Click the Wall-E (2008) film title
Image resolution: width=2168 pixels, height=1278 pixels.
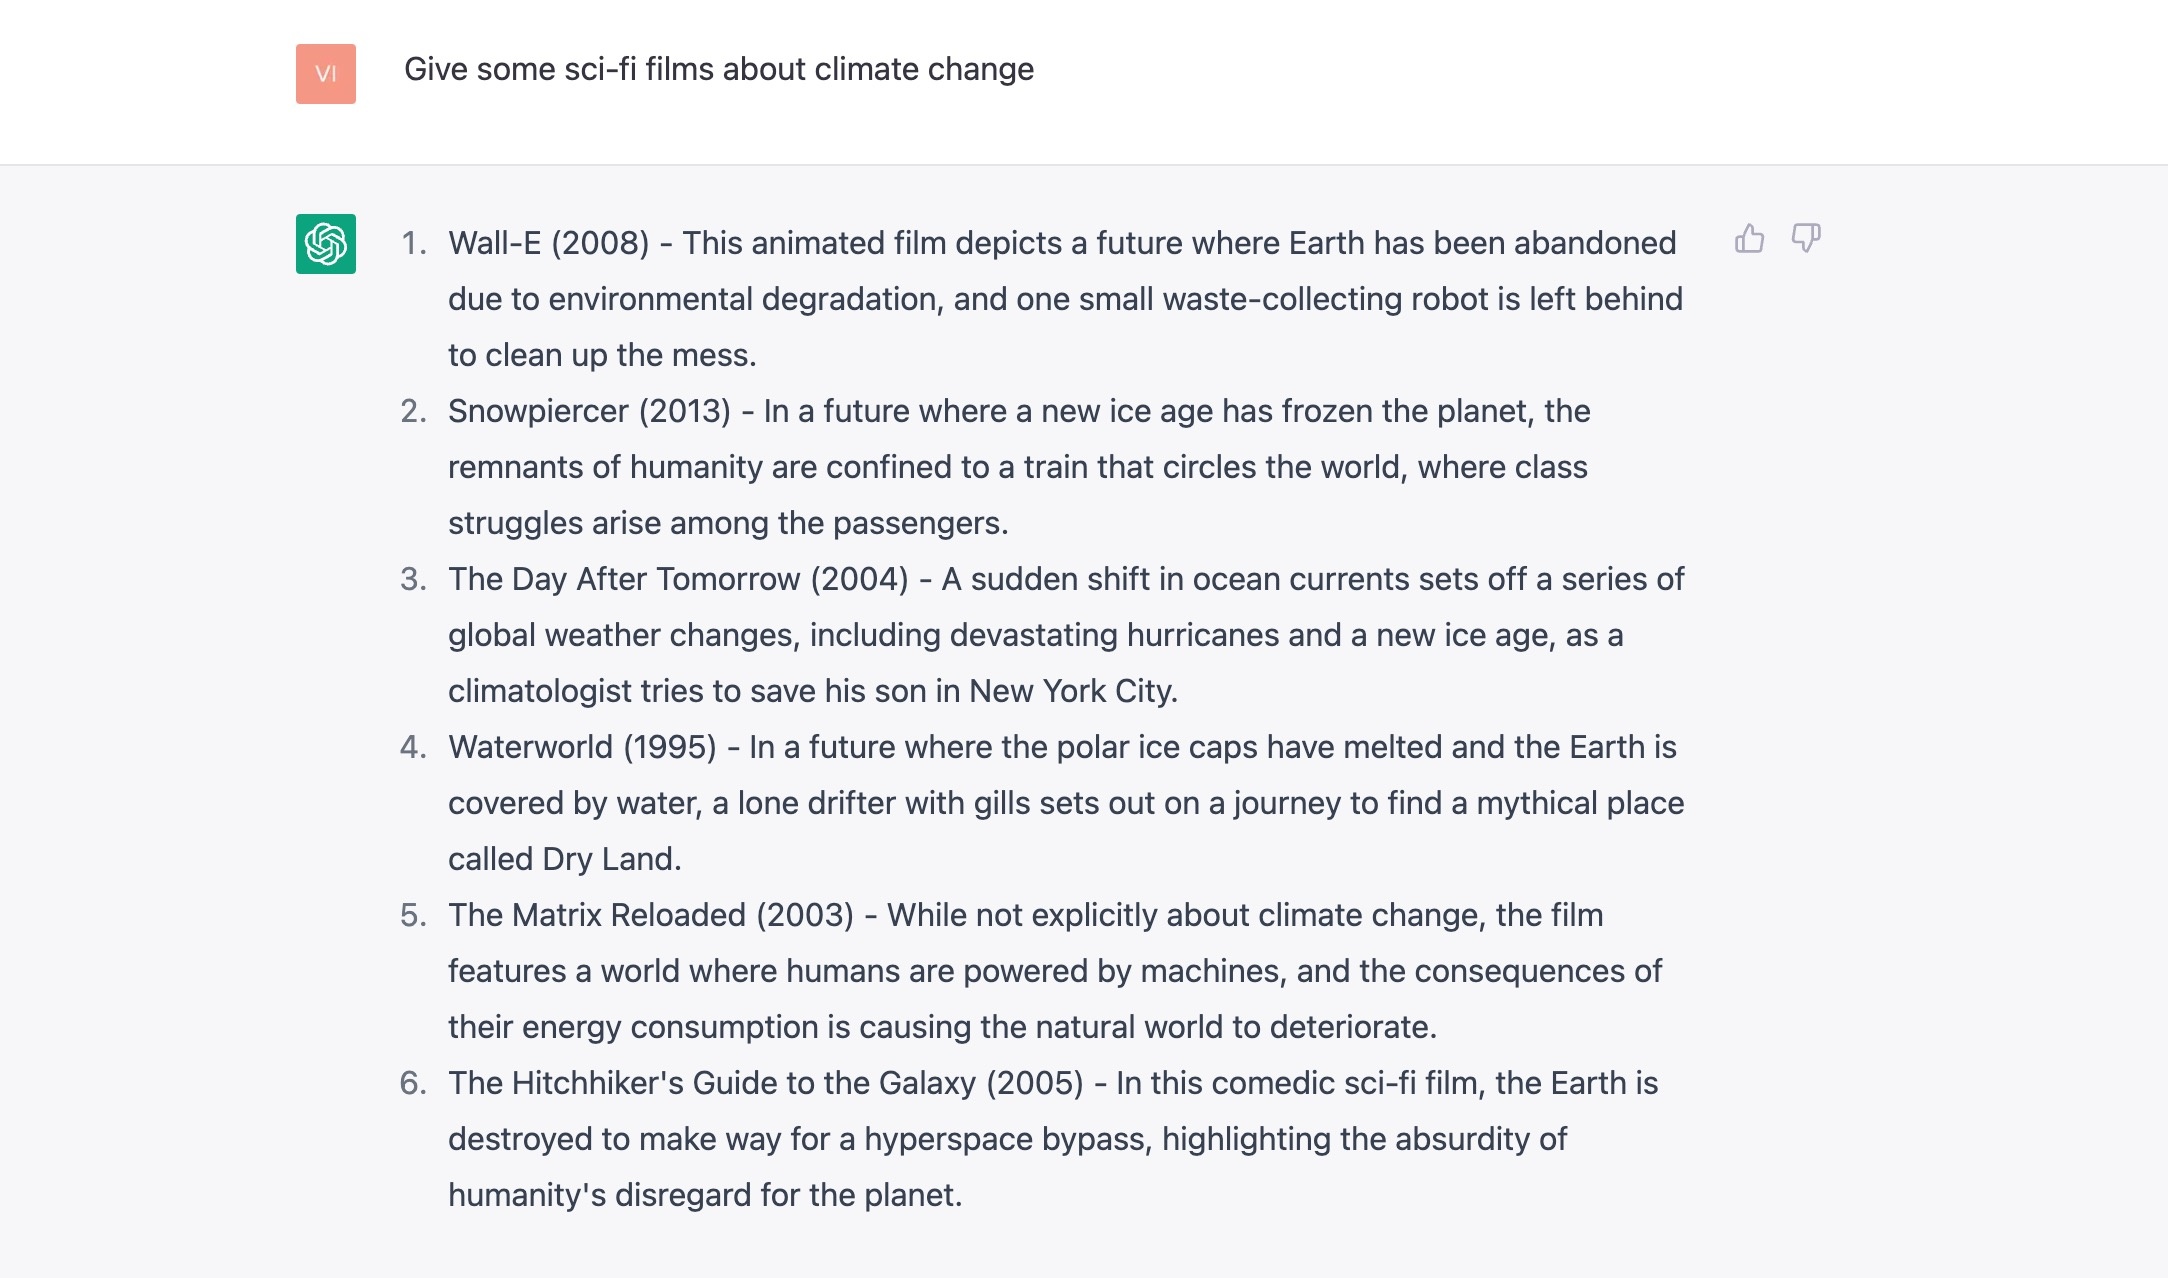(x=548, y=243)
